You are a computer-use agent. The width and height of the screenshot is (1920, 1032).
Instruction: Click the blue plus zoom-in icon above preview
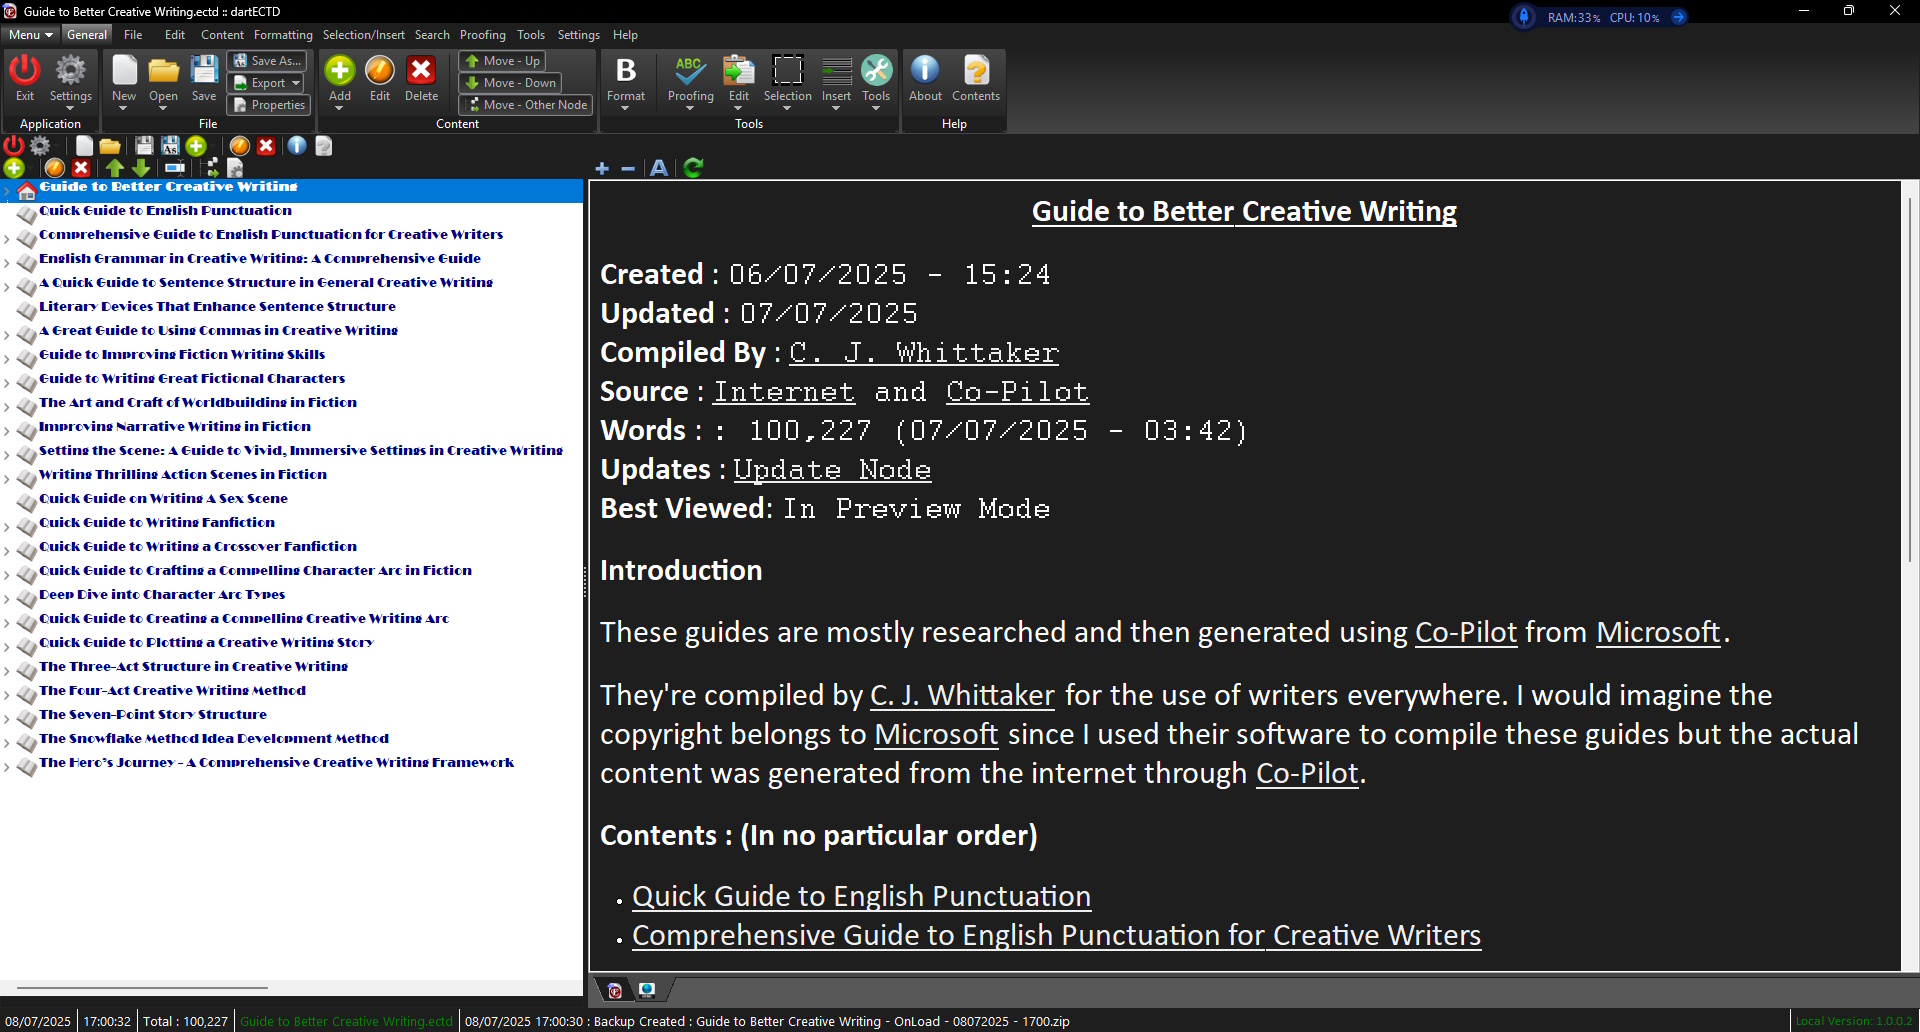602,168
